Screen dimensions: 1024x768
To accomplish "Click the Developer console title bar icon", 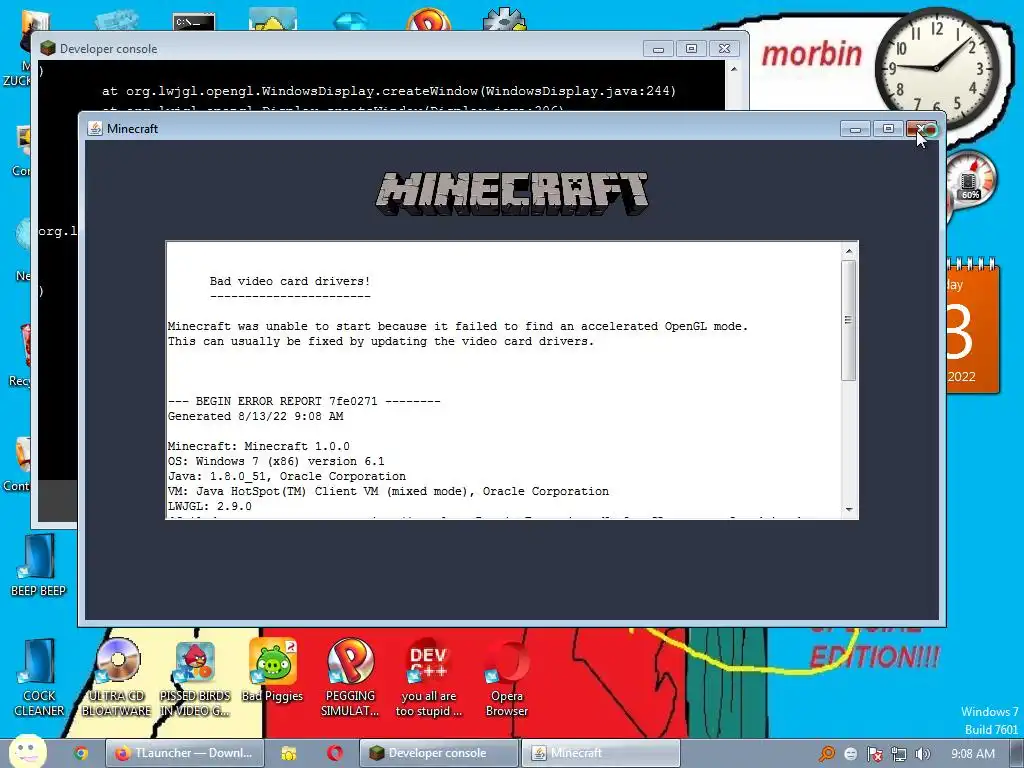I will tap(48, 48).
